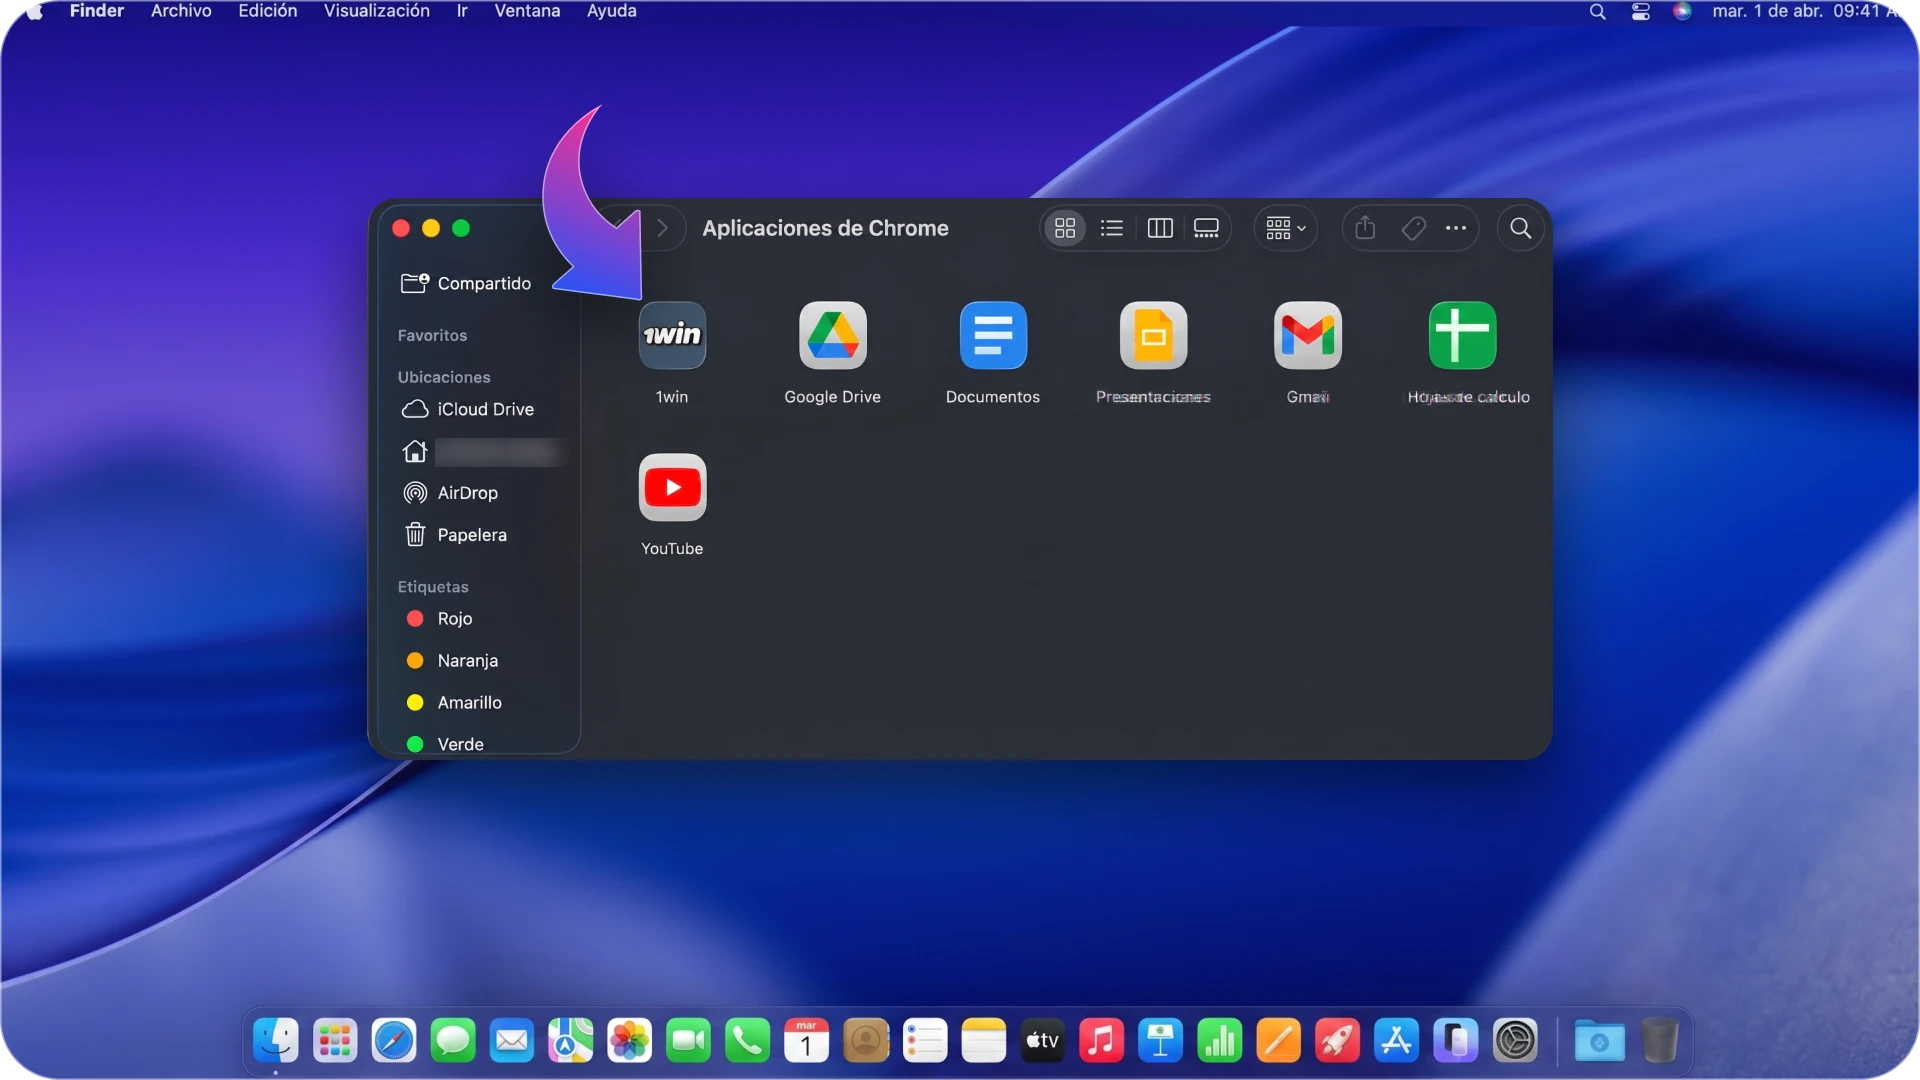
Task: Open the Documentos app icon
Action: click(x=993, y=335)
